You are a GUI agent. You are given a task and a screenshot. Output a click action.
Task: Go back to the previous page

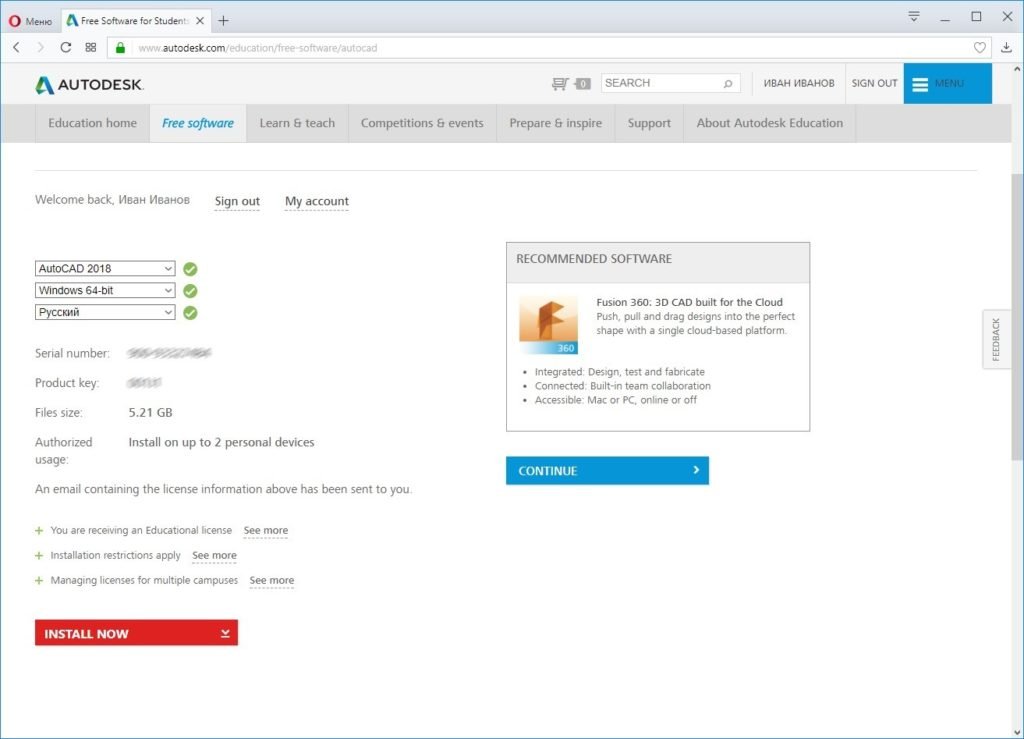click(16, 47)
